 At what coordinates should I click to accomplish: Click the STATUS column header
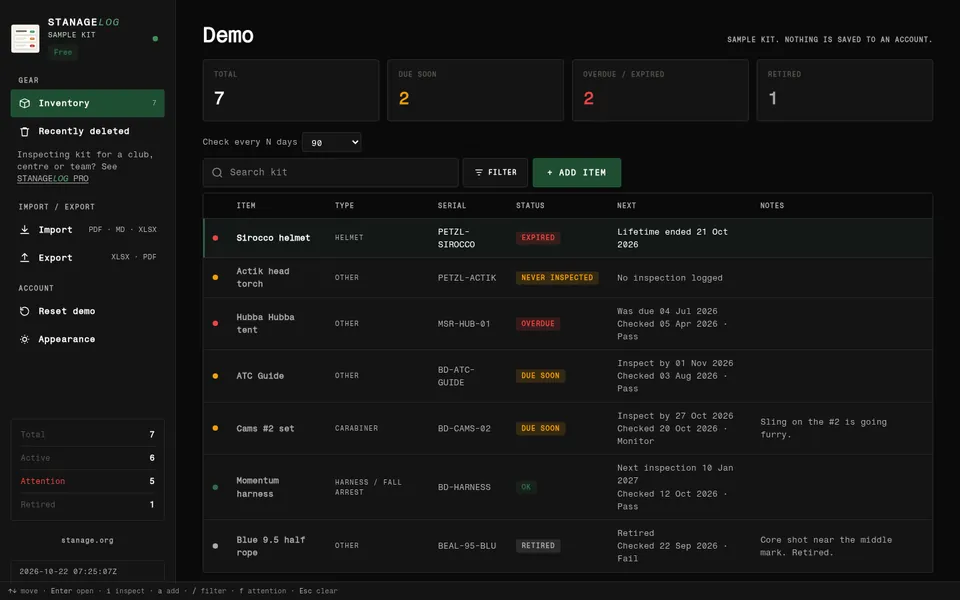530,206
